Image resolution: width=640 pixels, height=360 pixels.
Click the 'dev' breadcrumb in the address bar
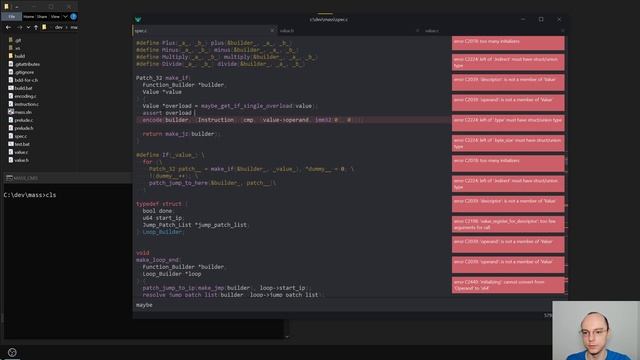(x=59, y=27)
